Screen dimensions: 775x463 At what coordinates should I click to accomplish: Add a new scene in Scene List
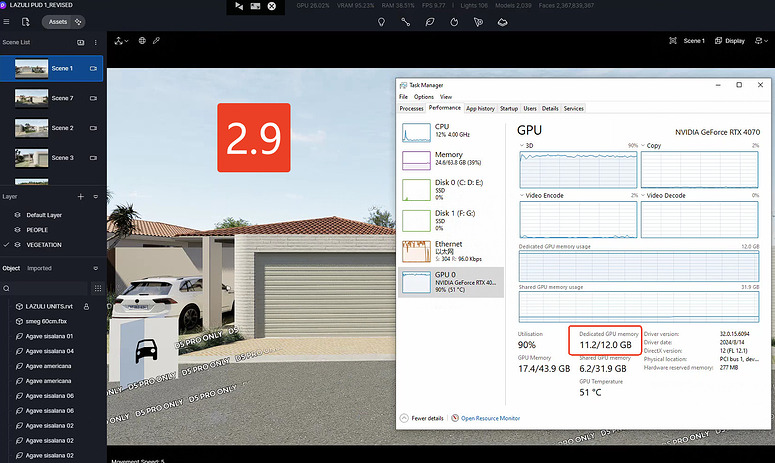point(81,42)
